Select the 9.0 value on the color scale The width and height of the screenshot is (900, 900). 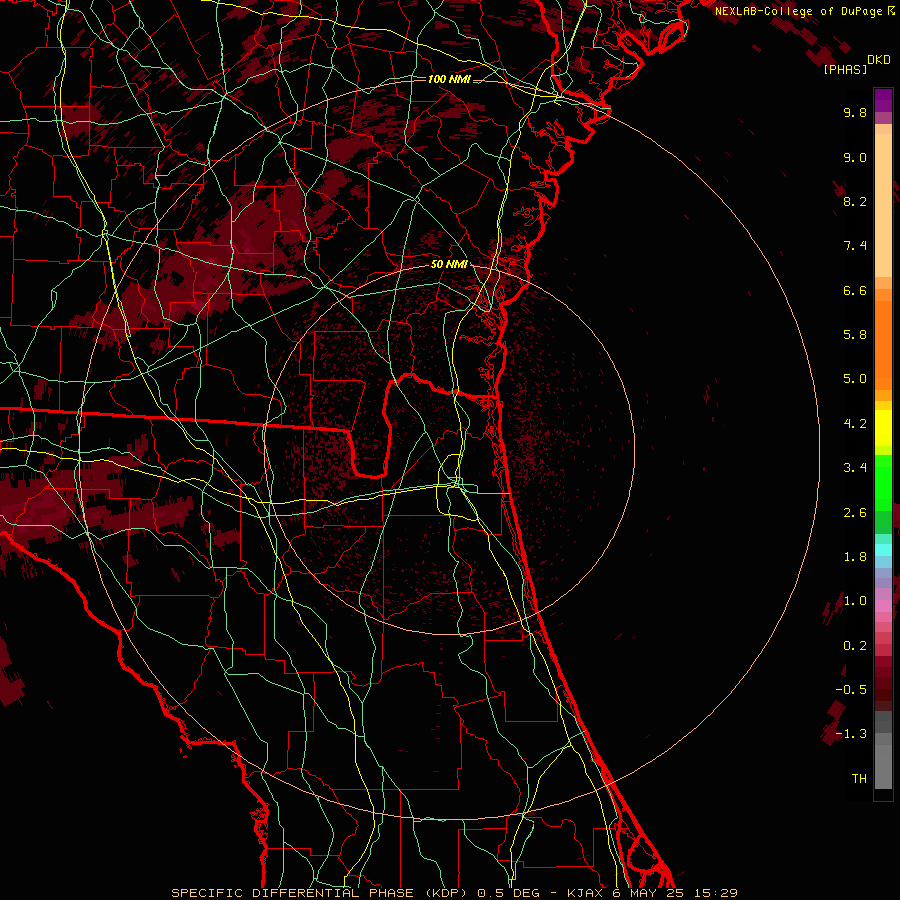coord(855,157)
